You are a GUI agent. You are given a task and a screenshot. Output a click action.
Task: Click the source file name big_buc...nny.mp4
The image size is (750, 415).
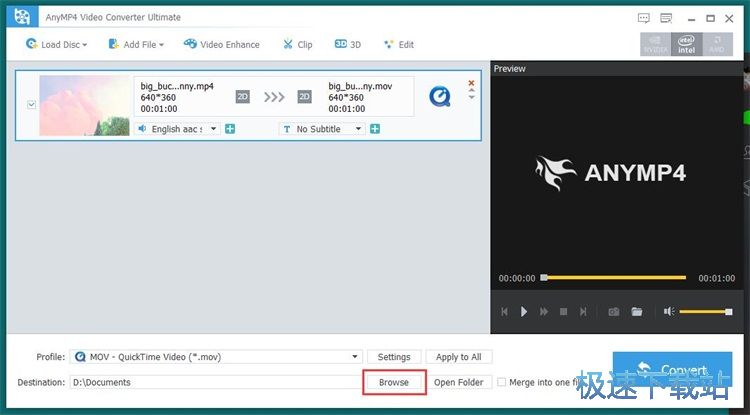(x=177, y=86)
